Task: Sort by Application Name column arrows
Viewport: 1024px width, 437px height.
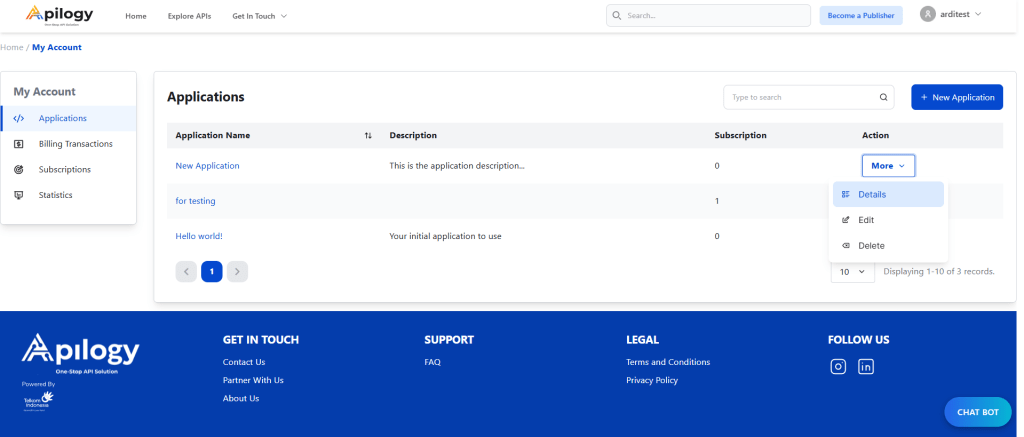Action: pyautogui.click(x=368, y=136)
